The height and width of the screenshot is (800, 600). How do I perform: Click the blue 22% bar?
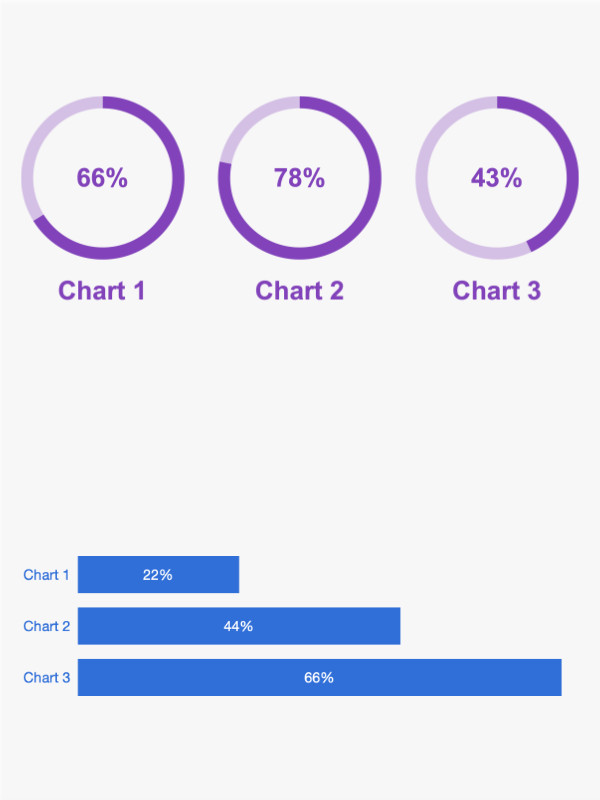point(158,574)
